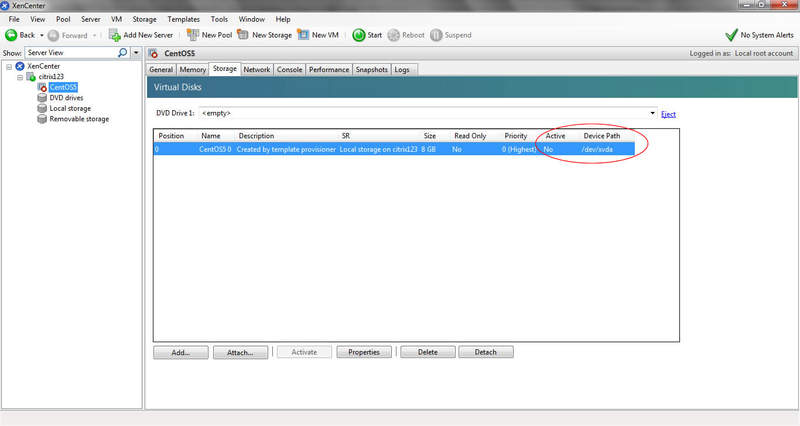Click the search magnifier icon in Show box
Viewport: 800px width, 426px height.
(x=122, y=53)
